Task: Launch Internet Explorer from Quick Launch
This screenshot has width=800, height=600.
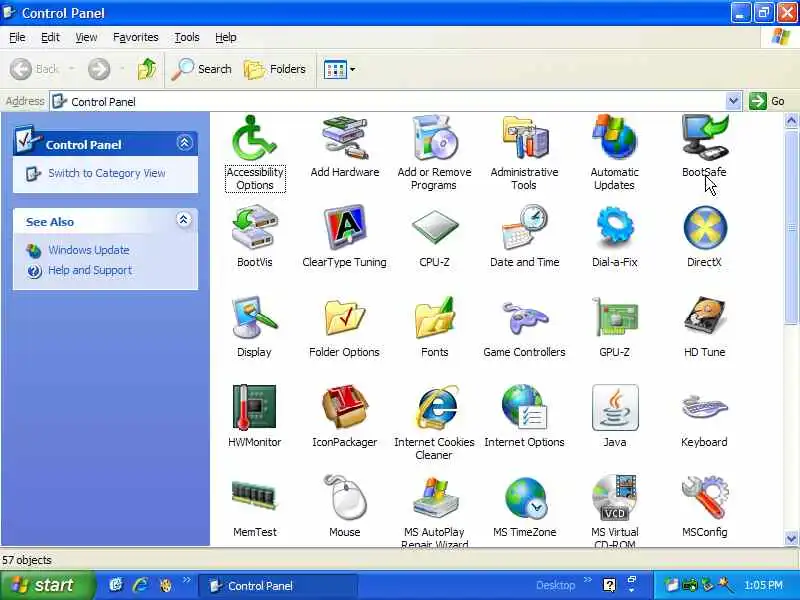Action: [x=140, y=585]
